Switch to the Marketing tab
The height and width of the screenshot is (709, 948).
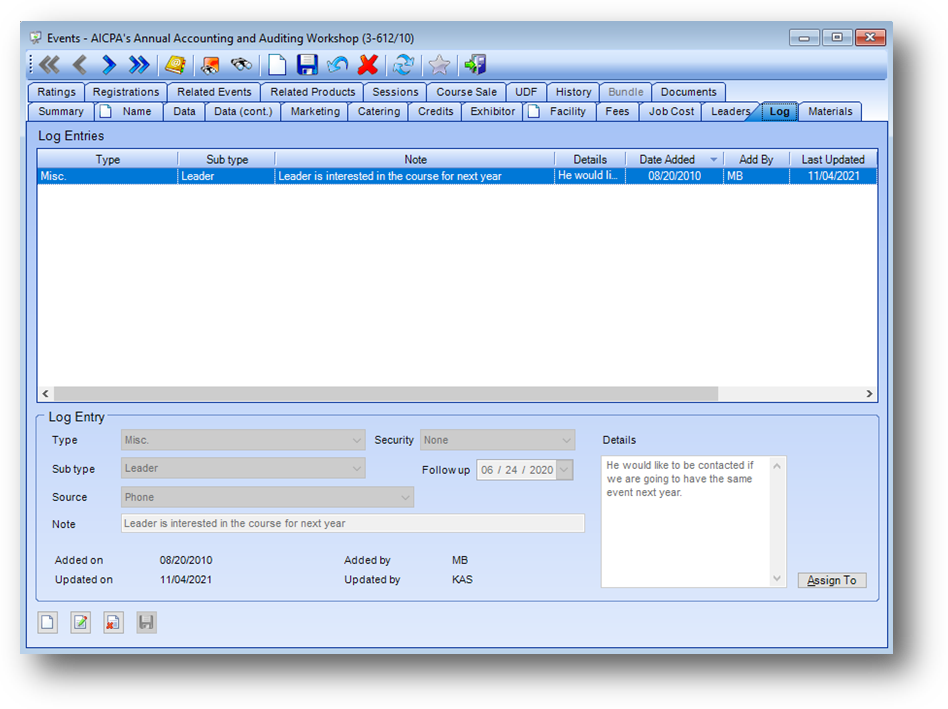click(x=315, y=111)
